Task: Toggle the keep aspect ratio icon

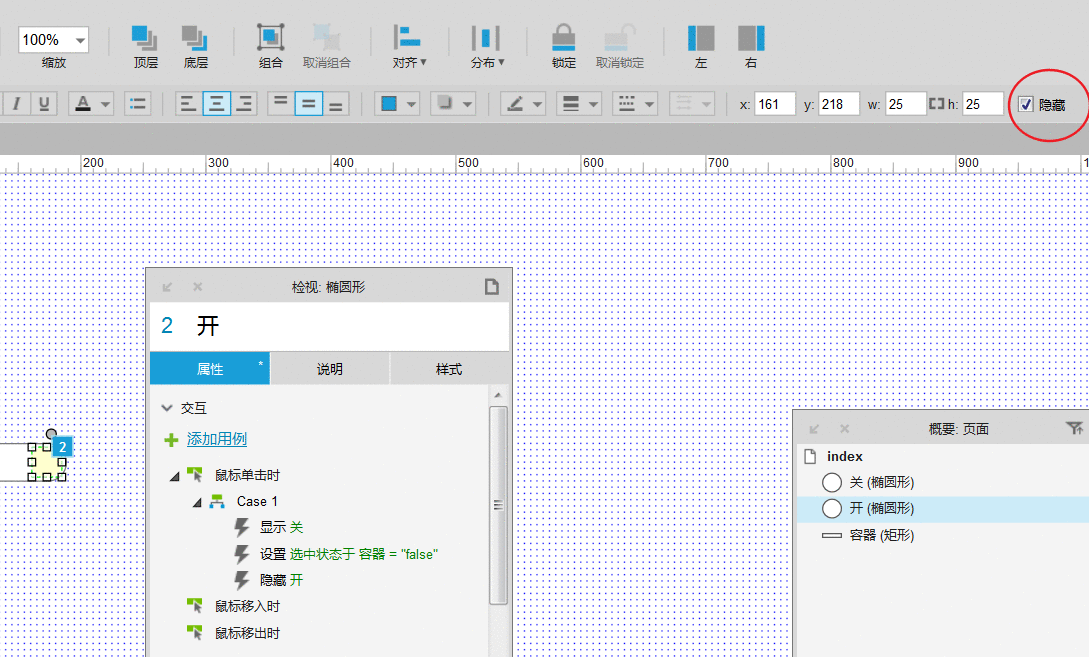Action: [x=936, y=103]
